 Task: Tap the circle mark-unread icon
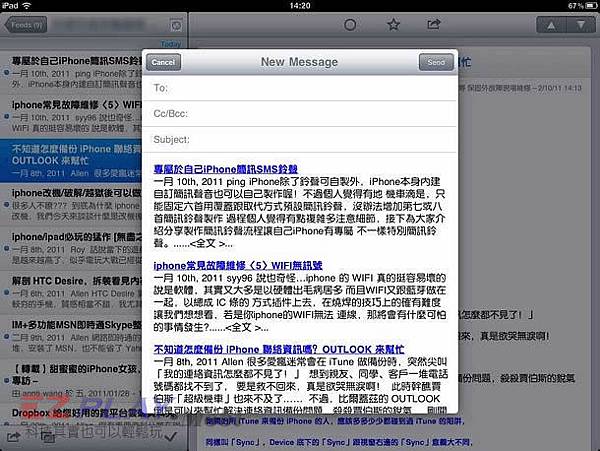pyautogui.click(x=350, y=25)
